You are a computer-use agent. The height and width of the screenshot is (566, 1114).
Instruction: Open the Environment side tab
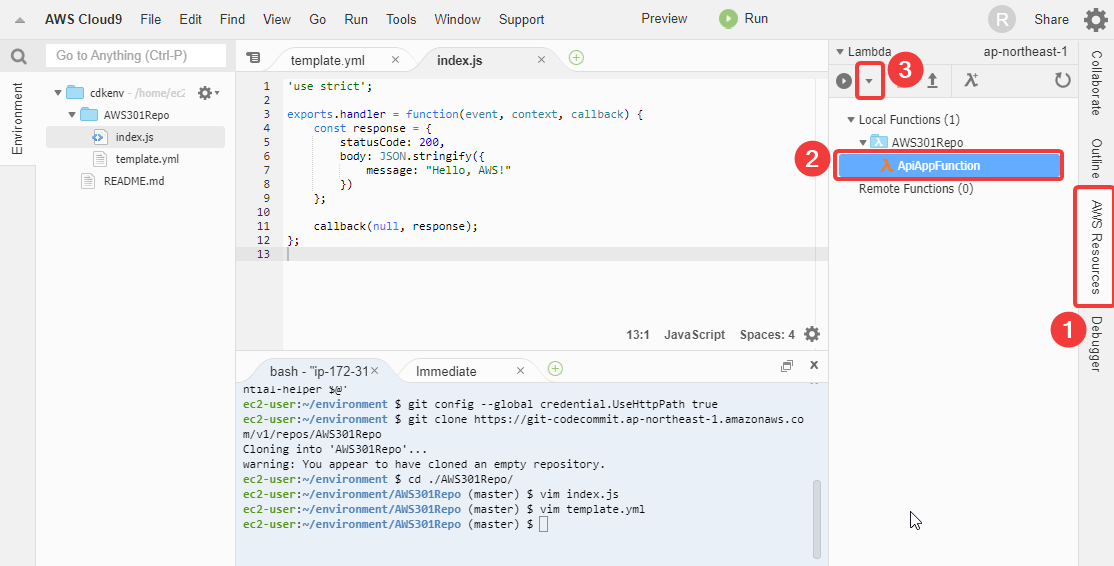click(x=18, y=119)
